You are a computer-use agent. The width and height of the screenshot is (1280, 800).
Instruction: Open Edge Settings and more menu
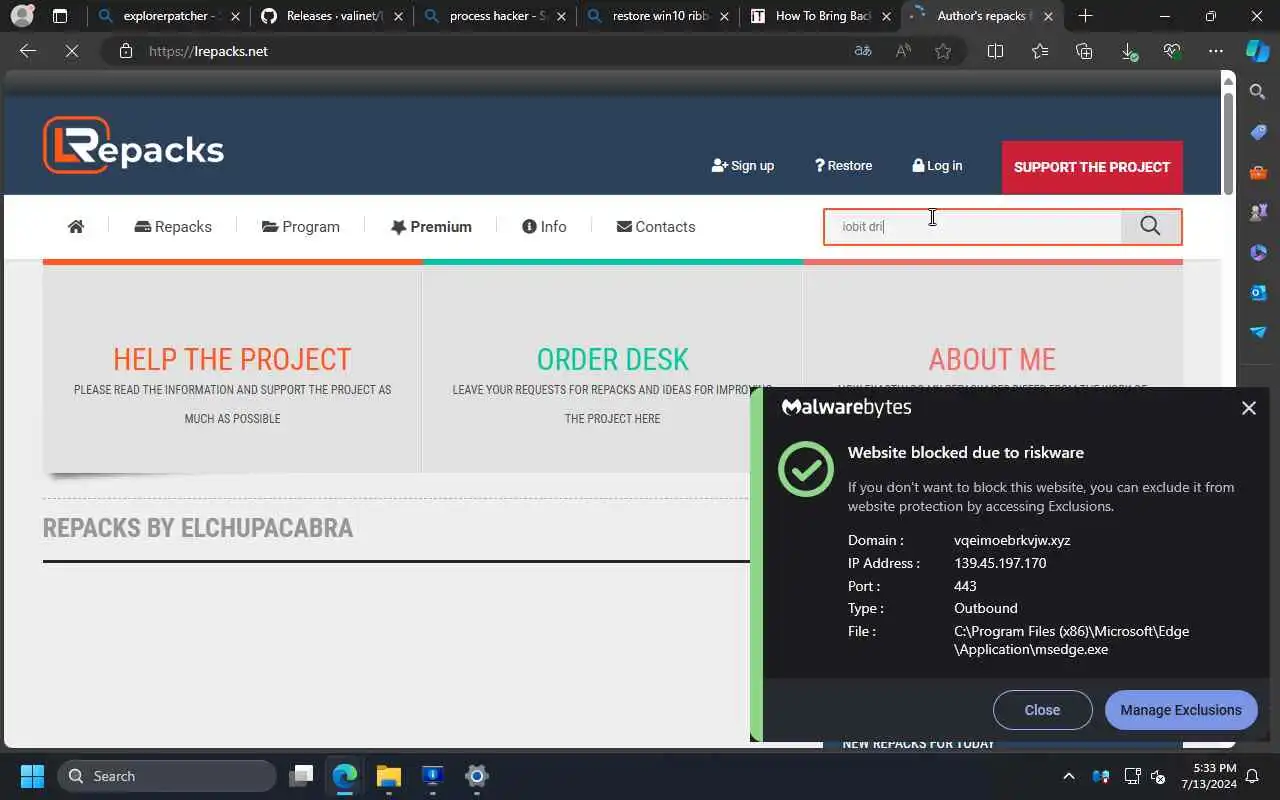pyautogui.click(x=1216, y=51)
